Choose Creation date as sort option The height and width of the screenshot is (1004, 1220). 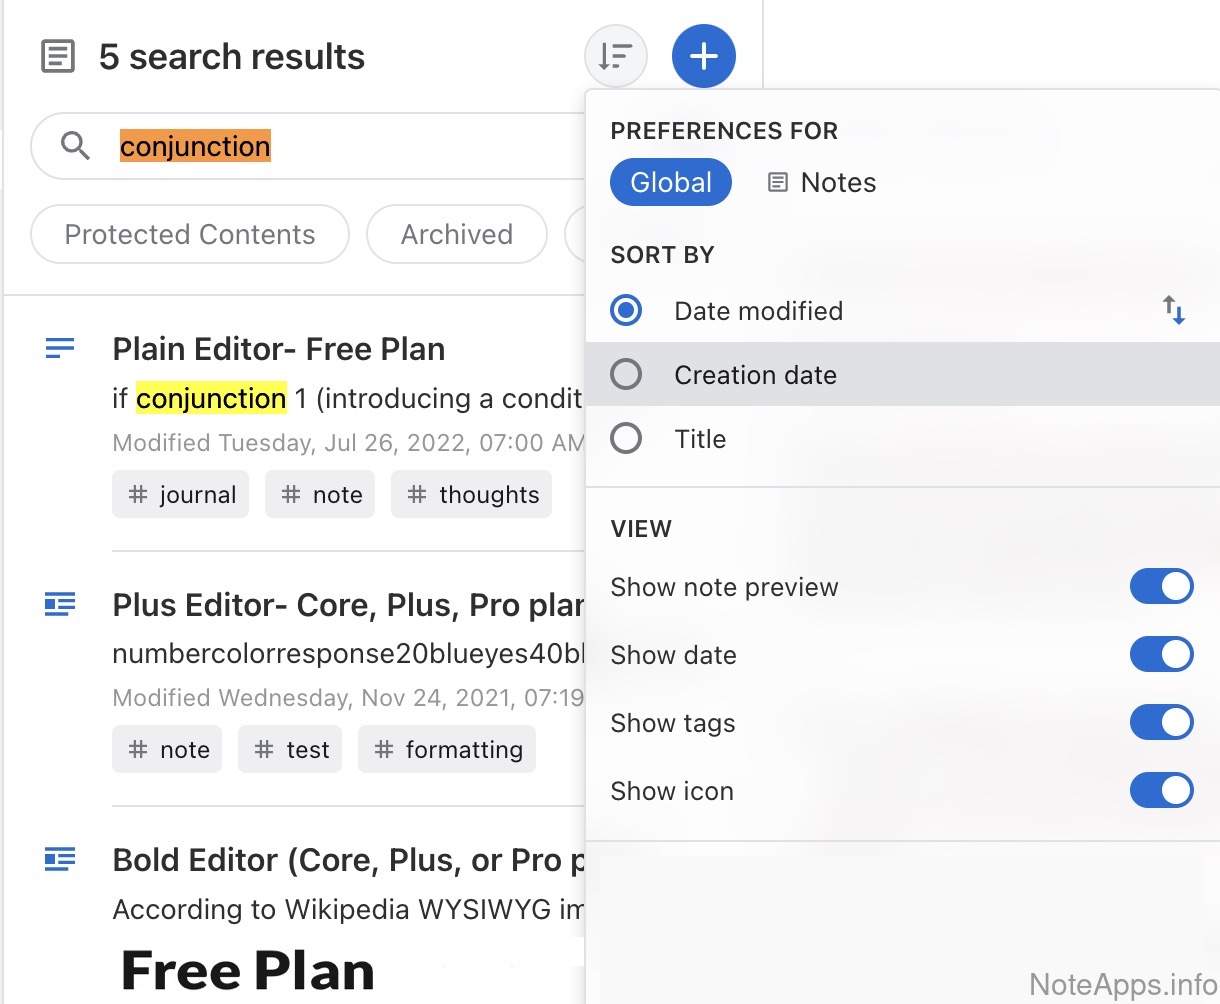[627, 375]
